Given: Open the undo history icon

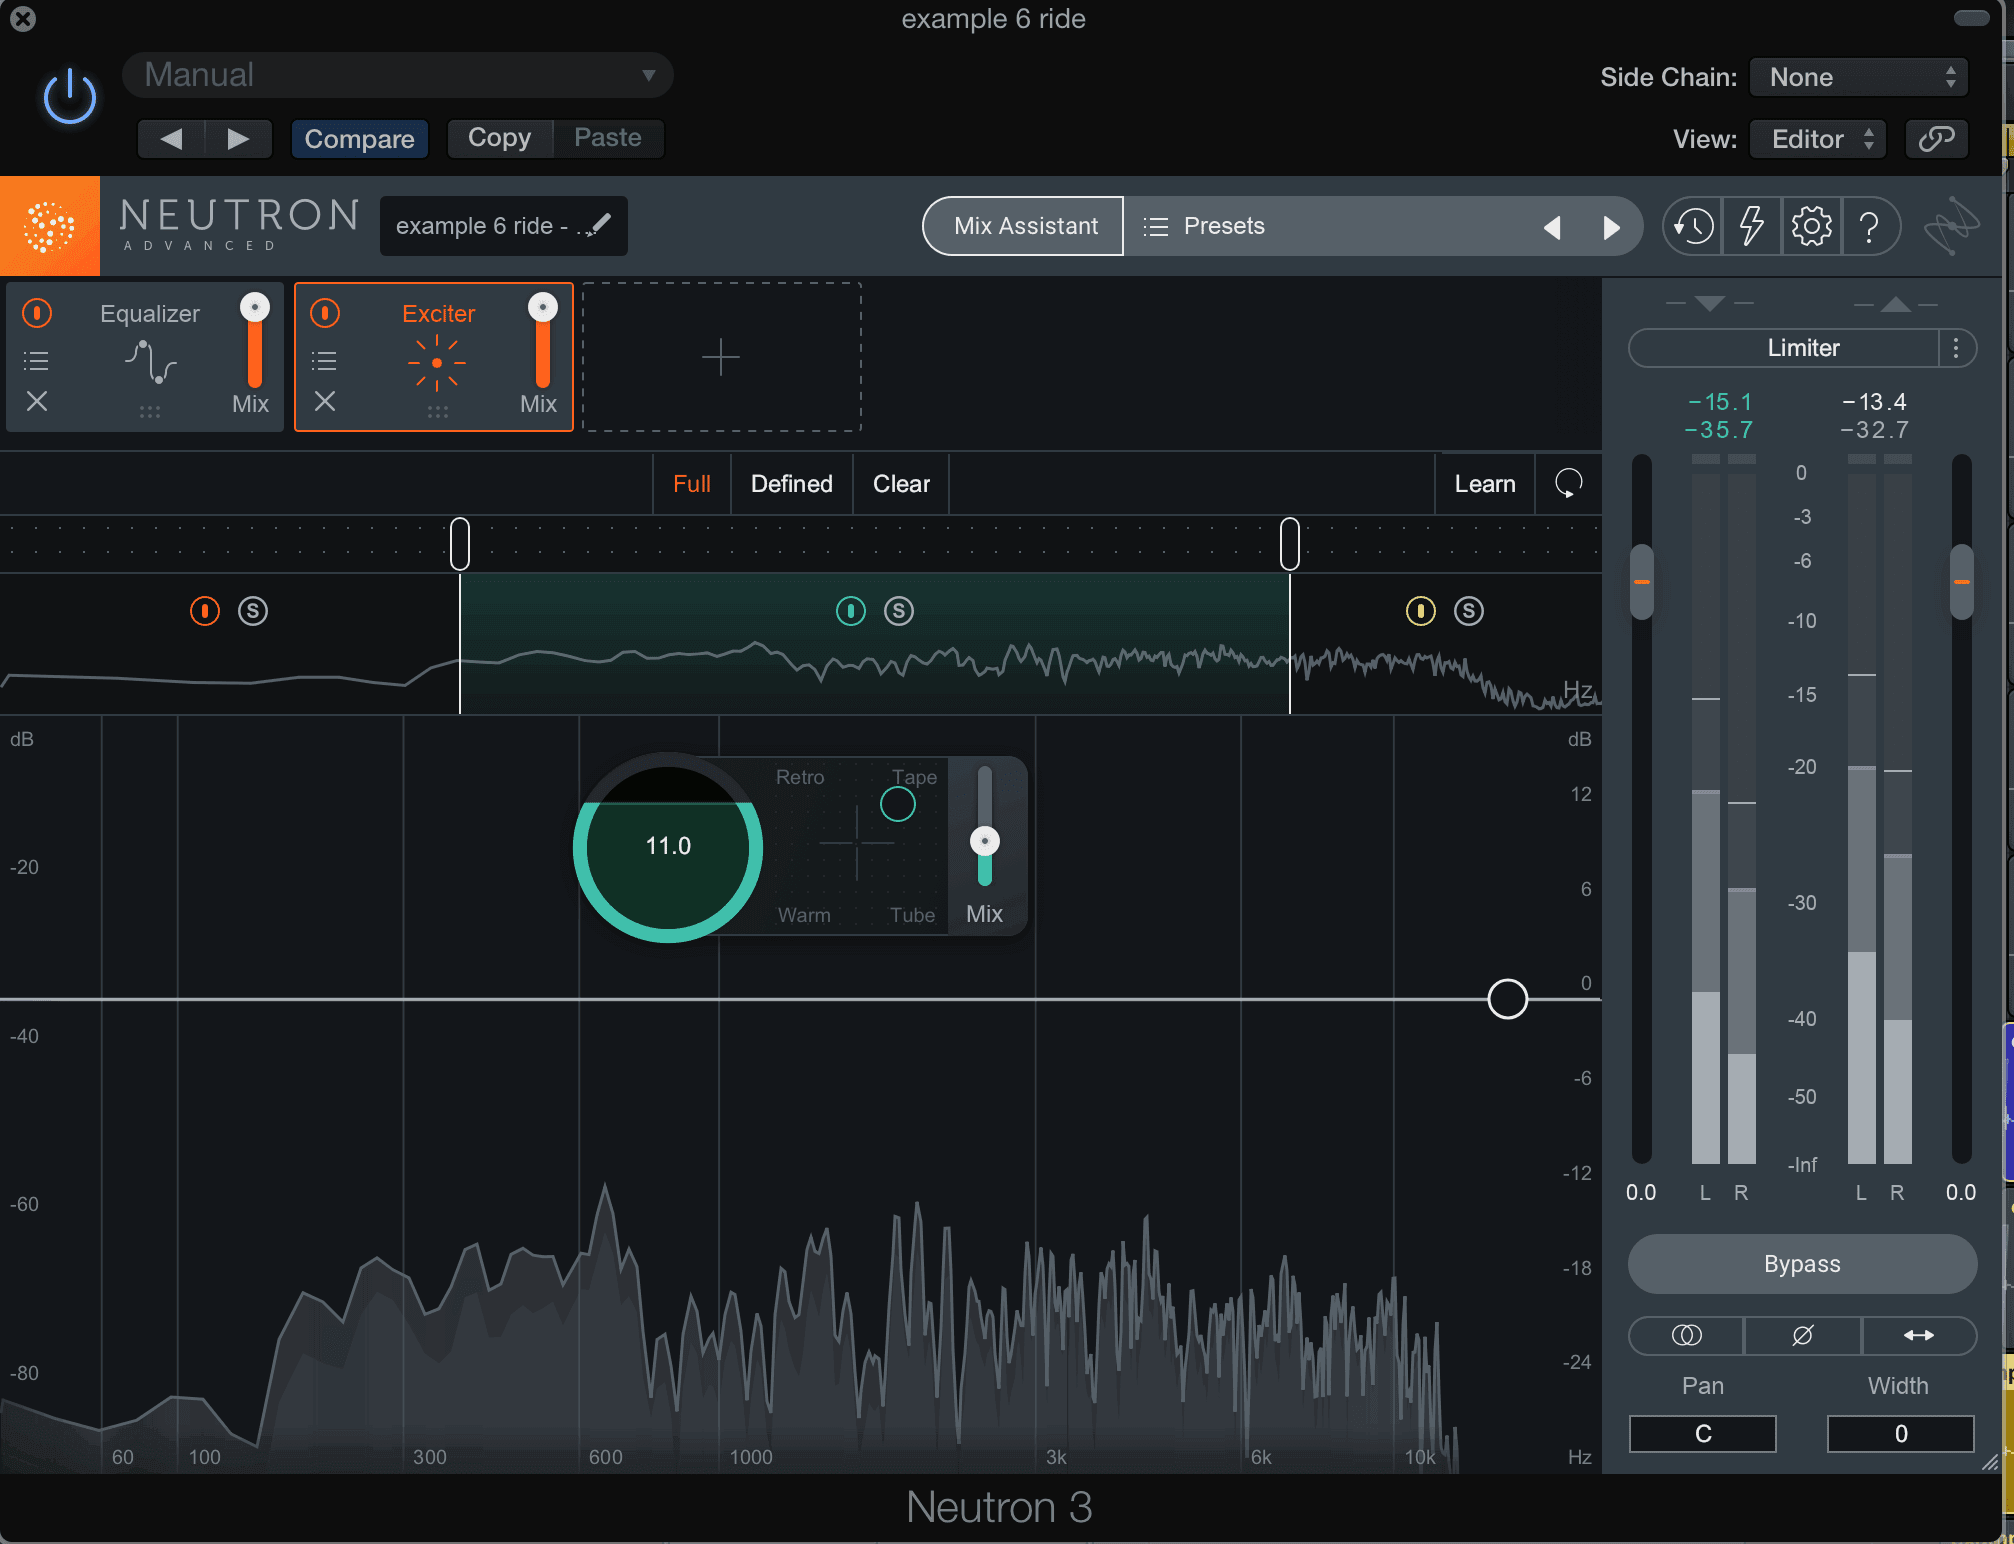Looking at the screenshot, I should [1693, 227].
